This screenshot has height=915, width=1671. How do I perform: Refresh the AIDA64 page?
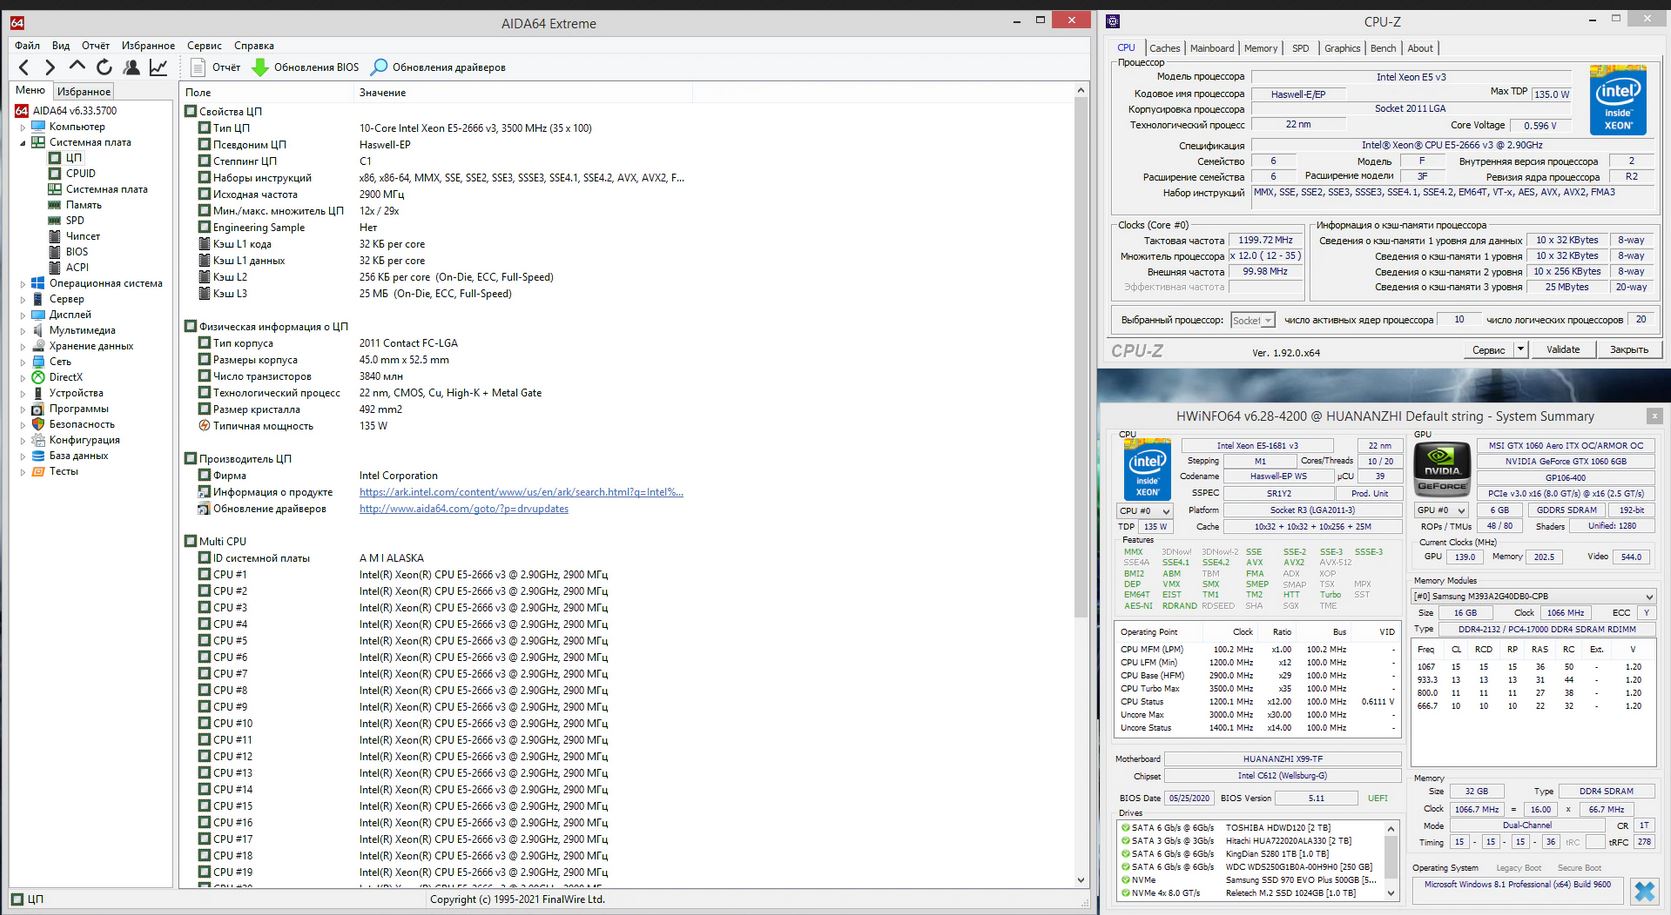(104, 67)
